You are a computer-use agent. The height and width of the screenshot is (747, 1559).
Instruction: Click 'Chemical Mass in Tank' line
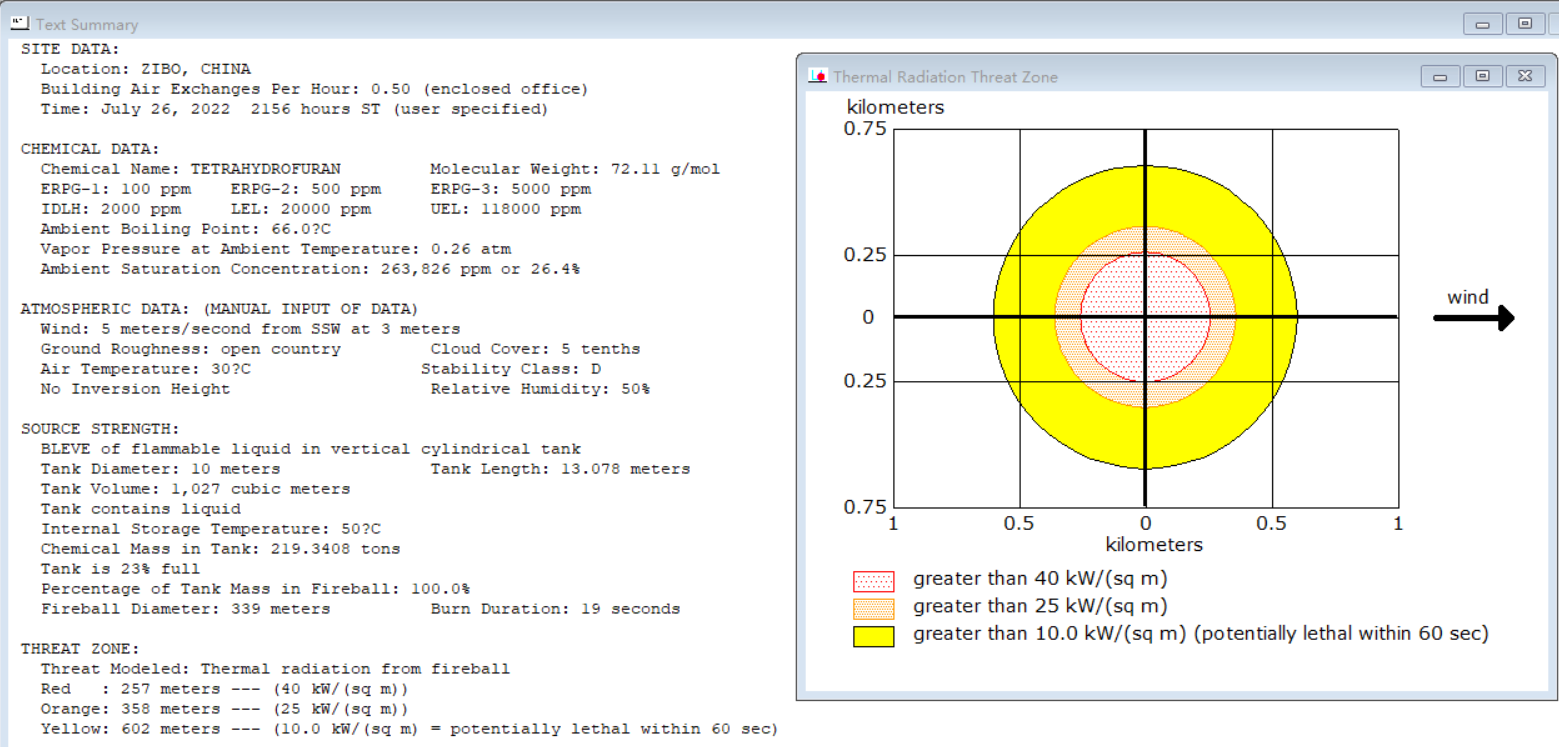[x=221, y=549]
